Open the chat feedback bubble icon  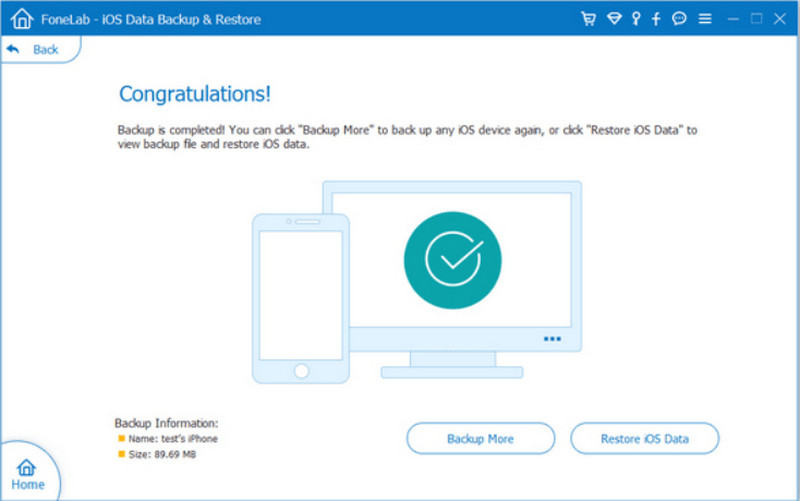pos(680,19)
